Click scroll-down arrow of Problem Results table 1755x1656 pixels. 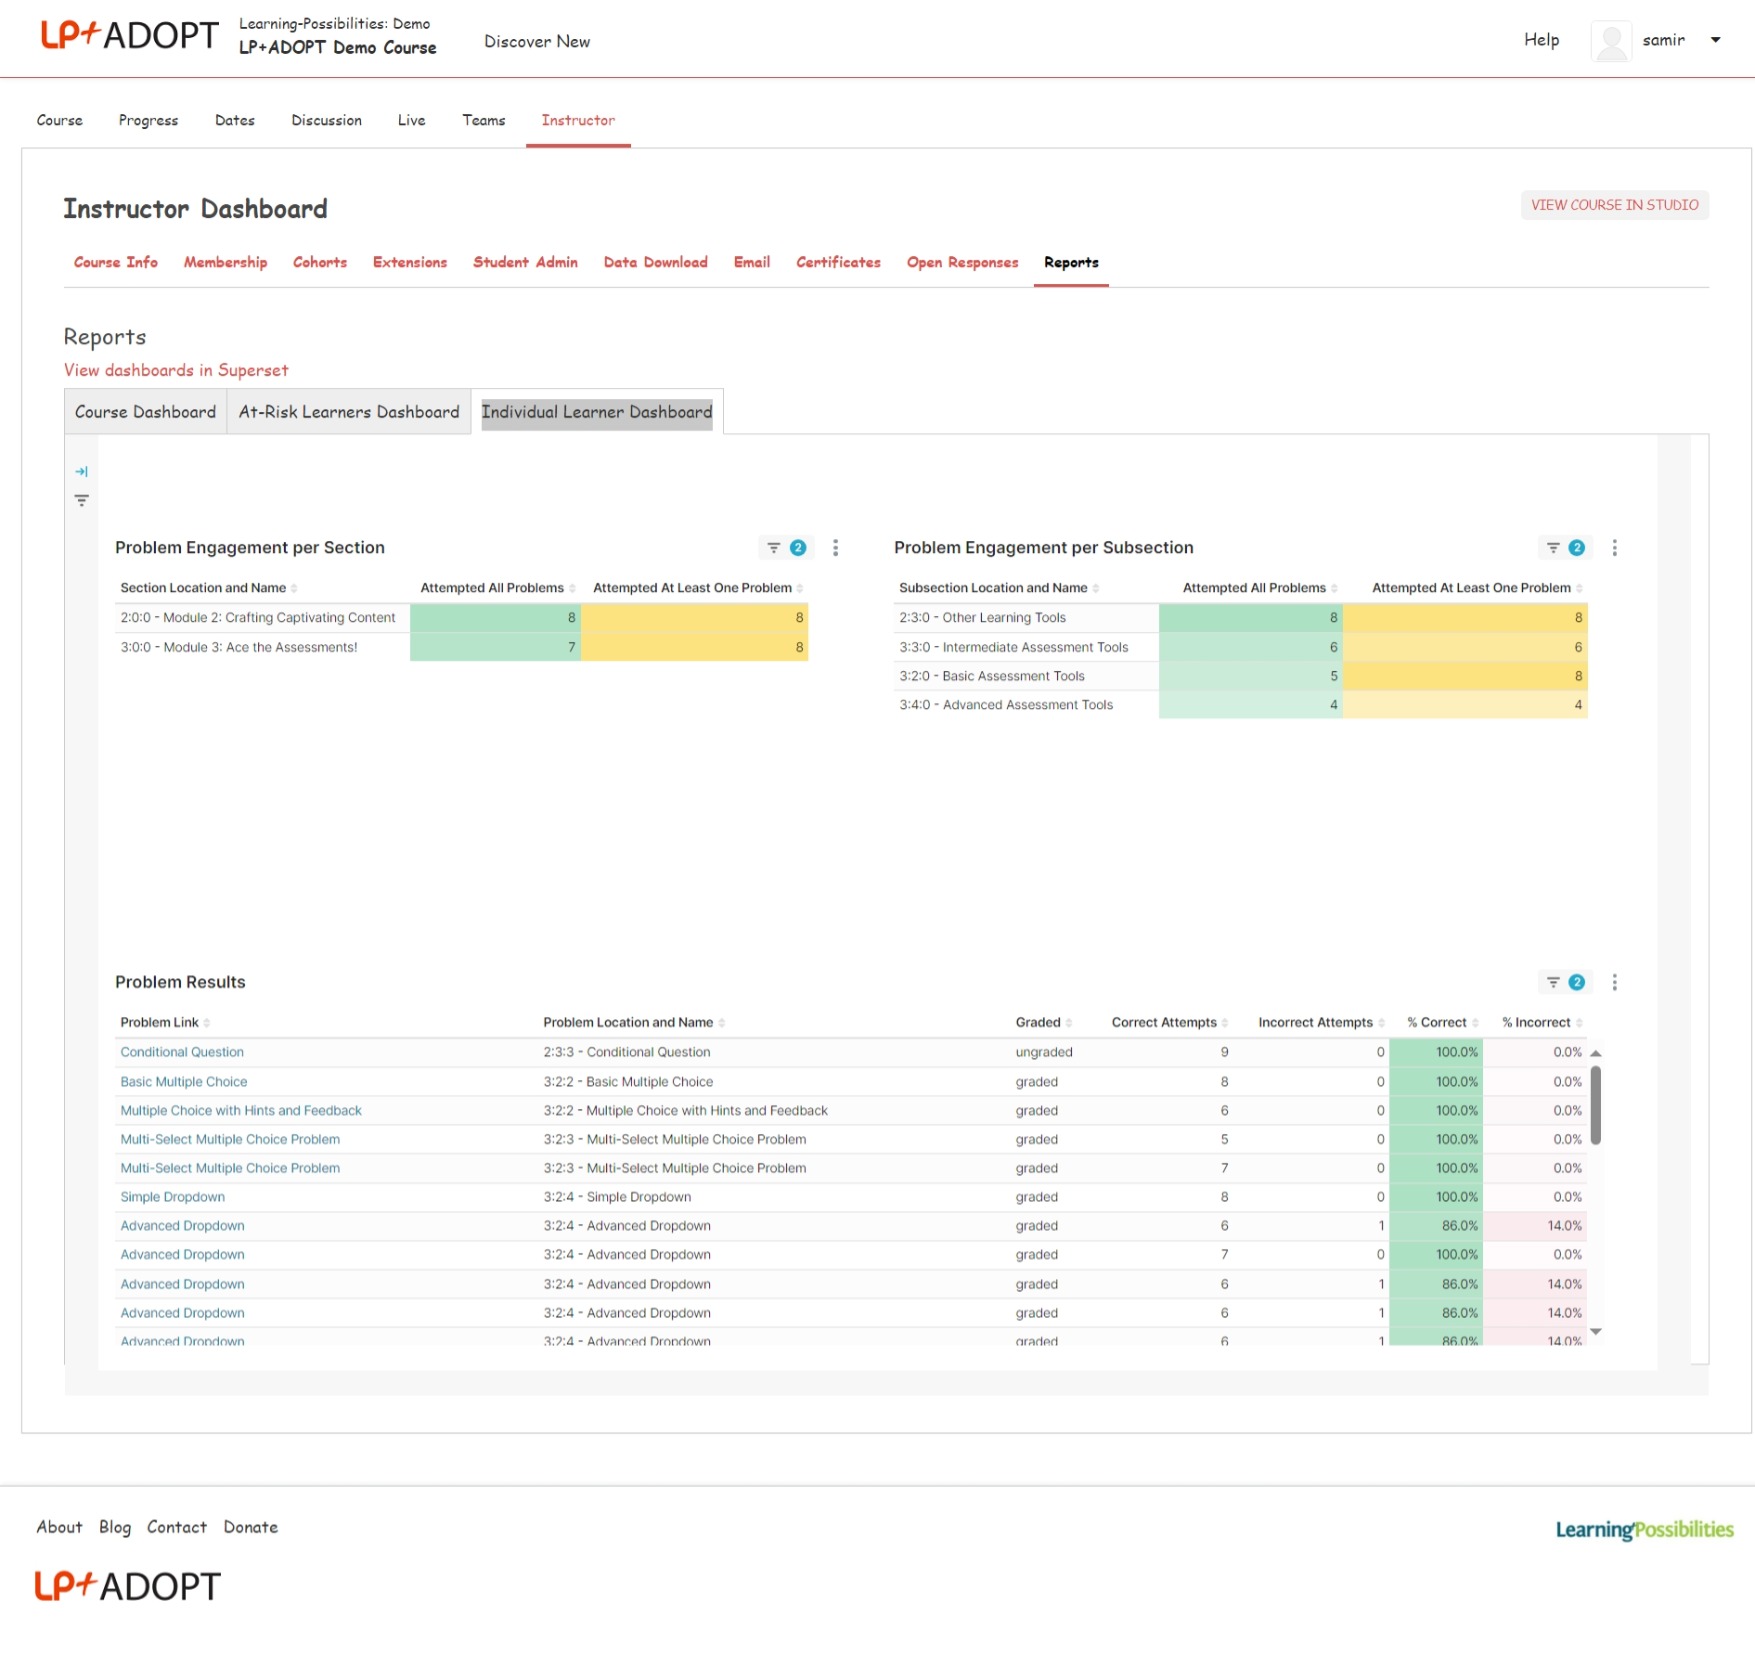click(x=1596, y=1332)
